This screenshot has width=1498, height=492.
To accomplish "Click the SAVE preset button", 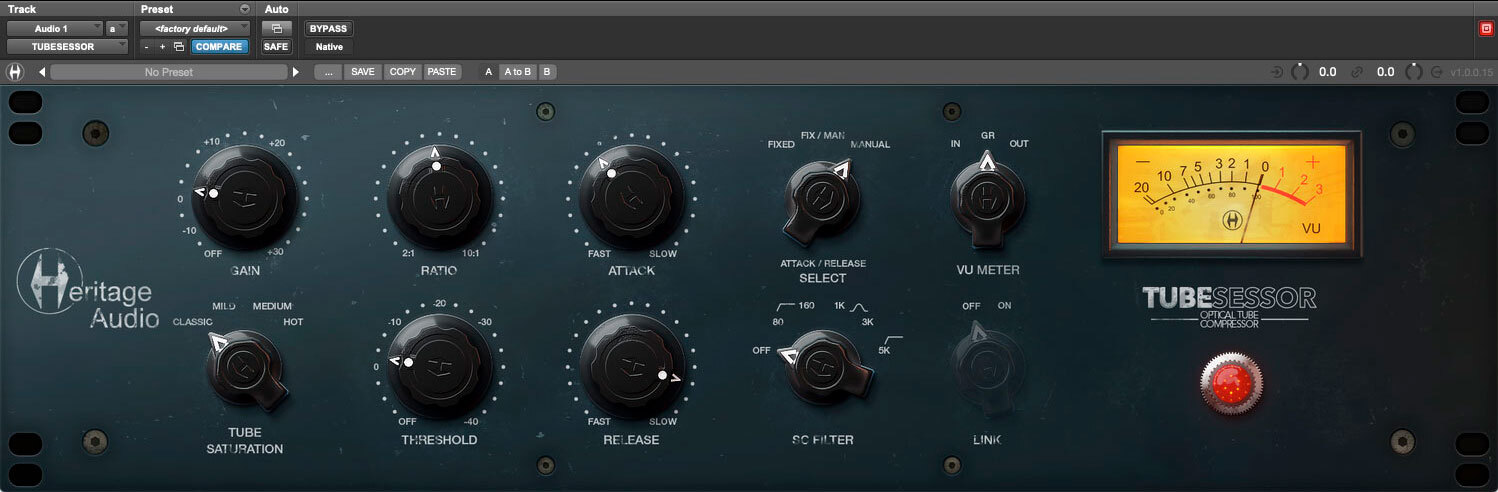I will click(x=363, y=72).
